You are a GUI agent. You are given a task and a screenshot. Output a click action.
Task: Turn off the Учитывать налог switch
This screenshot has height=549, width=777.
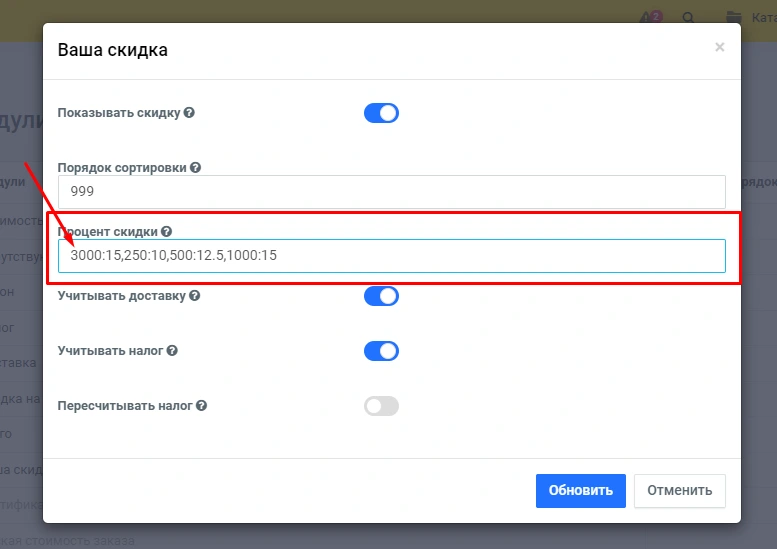(x=381, y=351)
